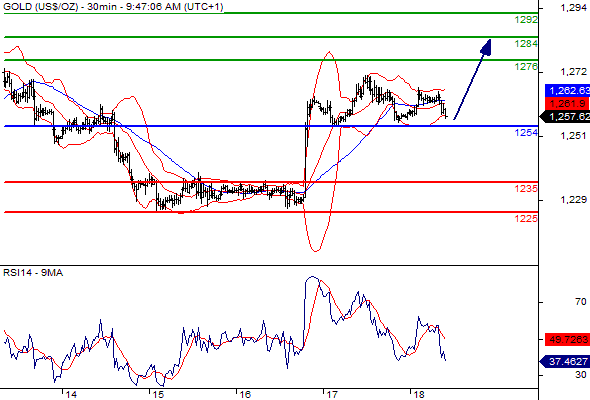590x400 pixels.
Task: Select the black 1,257.62 current price tag
Action: pos(565,117)
